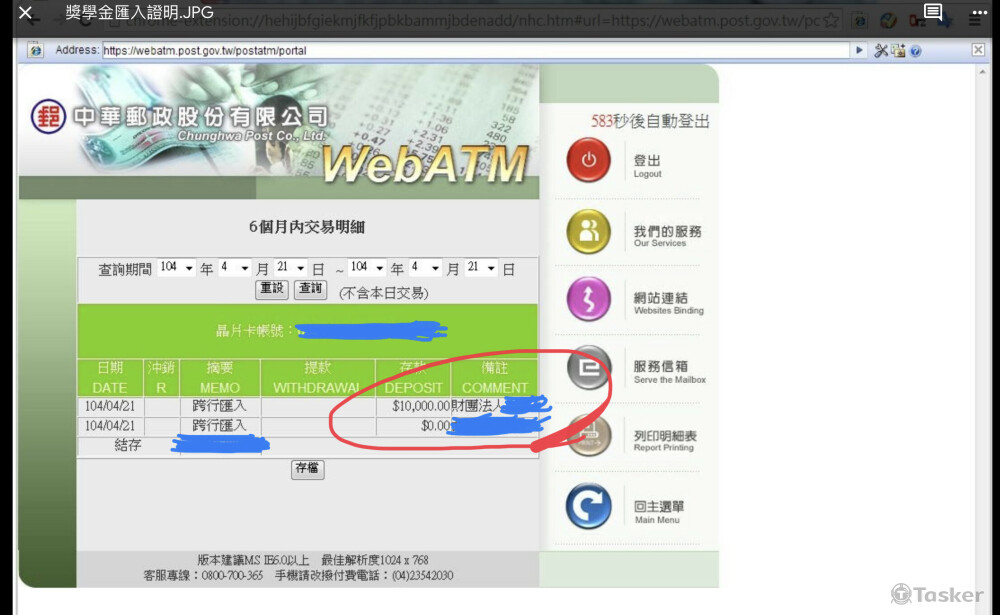Click the blue Main Menu return icon
This screenshot has height=615, width=1000.
coord(588,507)
